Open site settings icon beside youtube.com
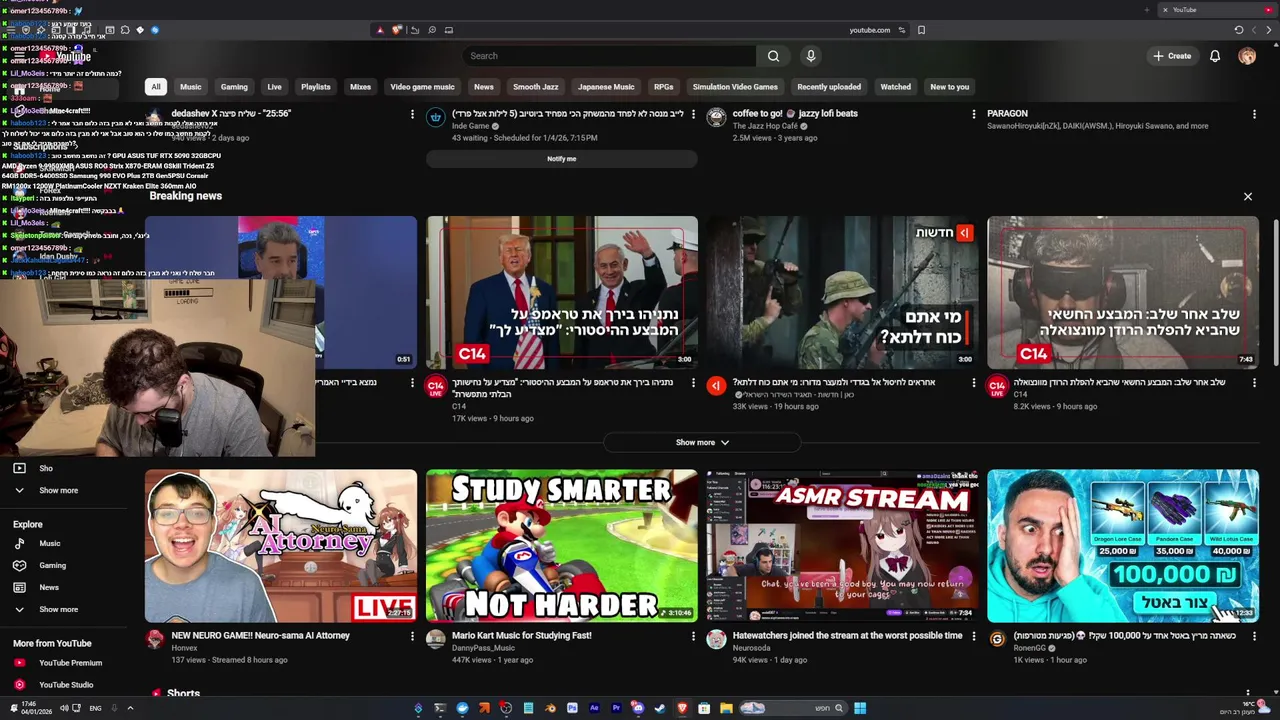Image resolution: width=1280 pixels, height=720 pixels. (x=902, y=30)
